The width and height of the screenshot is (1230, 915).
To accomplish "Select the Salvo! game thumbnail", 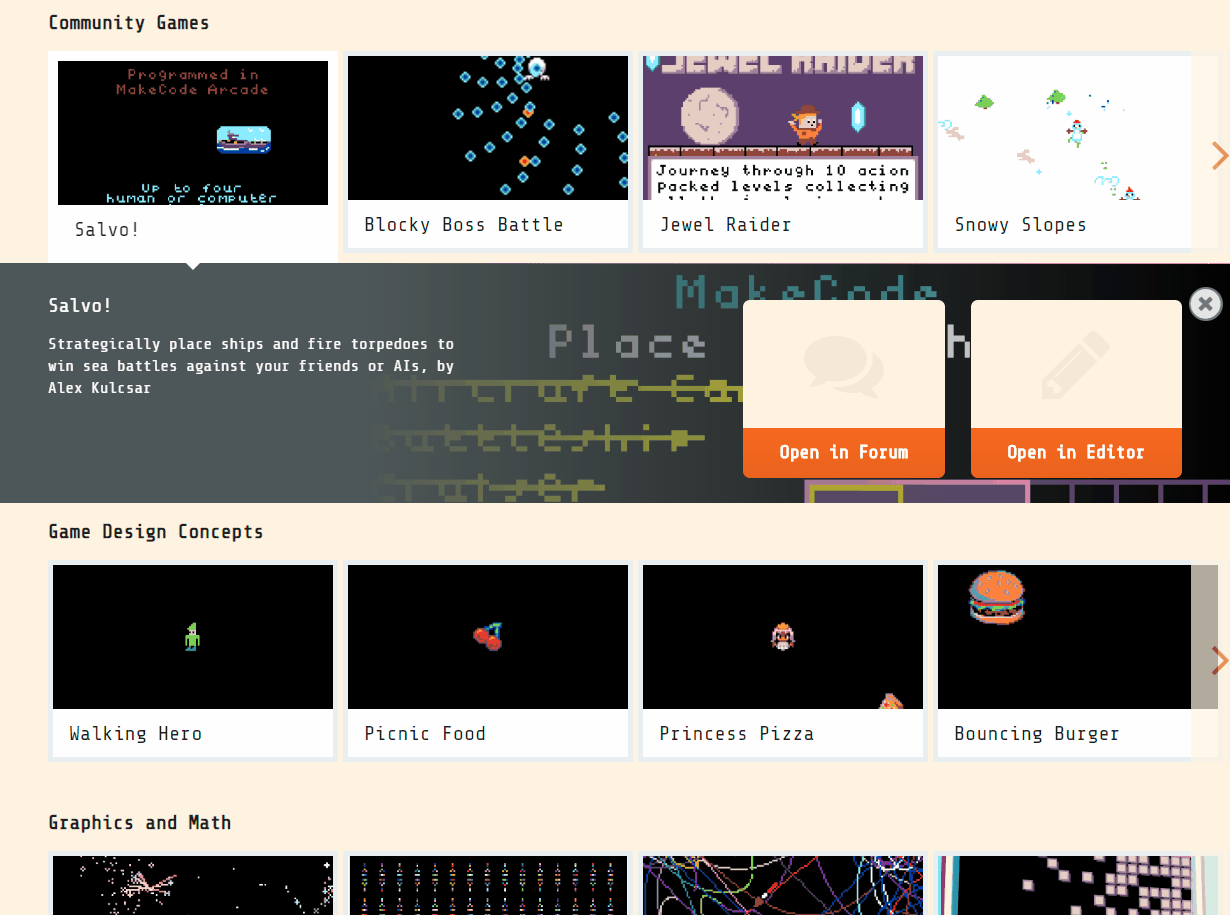I will (193, 133).
